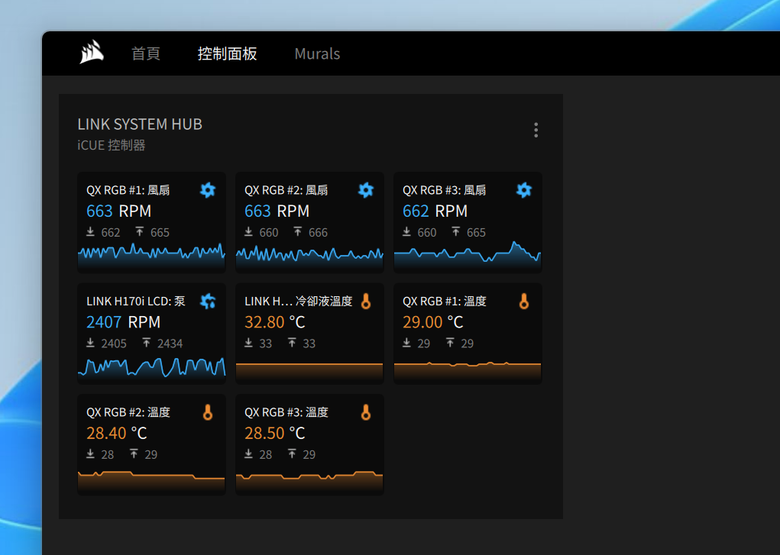Click the 'LINK H… 冷卻液溫度' label
Image resolution: width=780 pixels, height=555 pixels.
coord(298,301)
